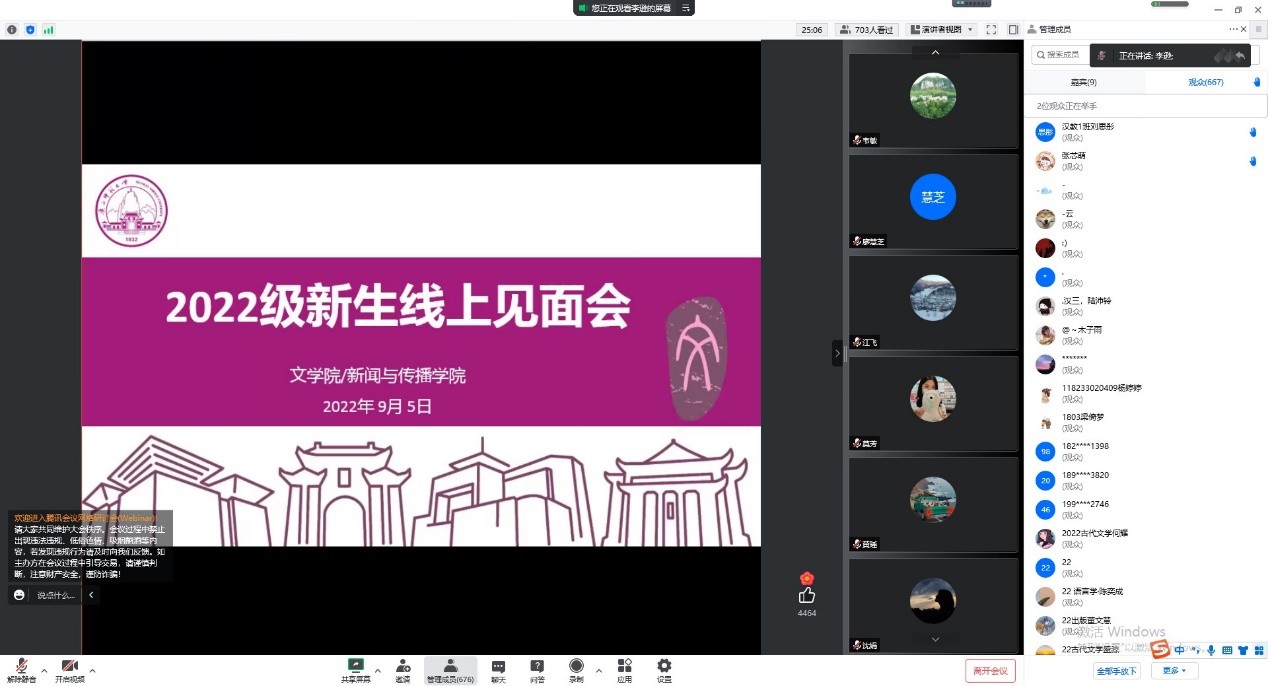The height and width of the screenshot is (686, 1268).
Task: Click the leave meeting (离开会议) button
Action: click(x=990, y=671)
